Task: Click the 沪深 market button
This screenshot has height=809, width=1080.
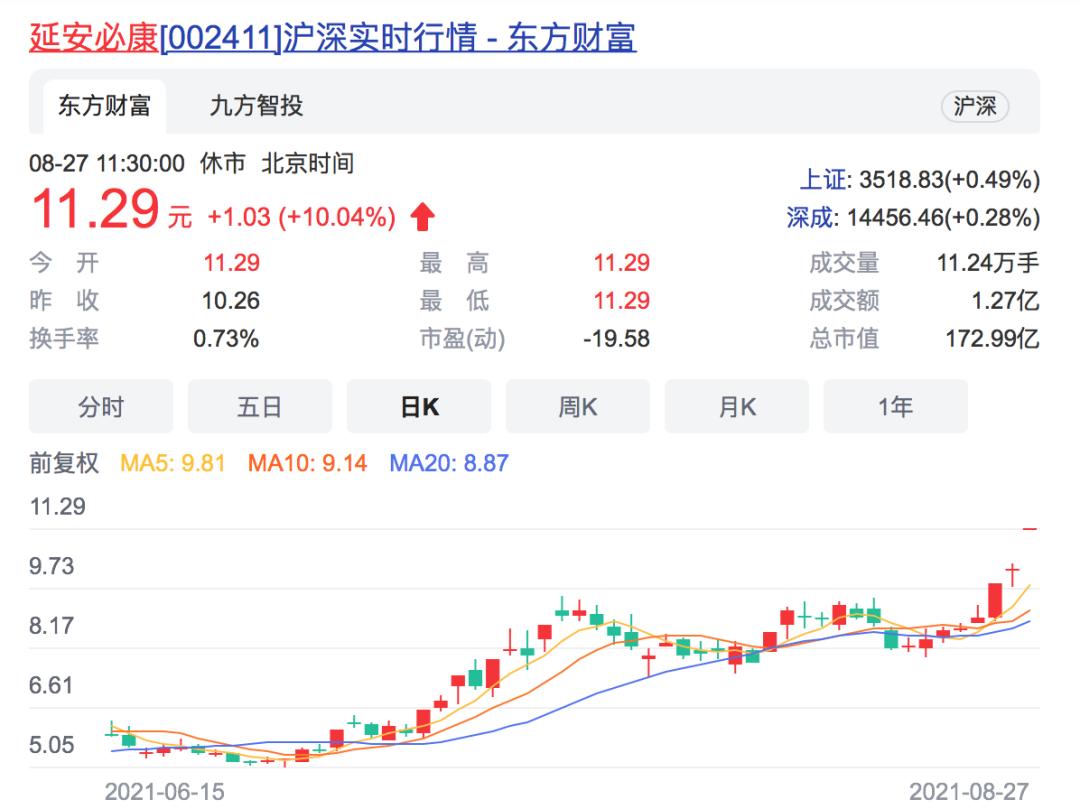Action: tap(975, 106)
